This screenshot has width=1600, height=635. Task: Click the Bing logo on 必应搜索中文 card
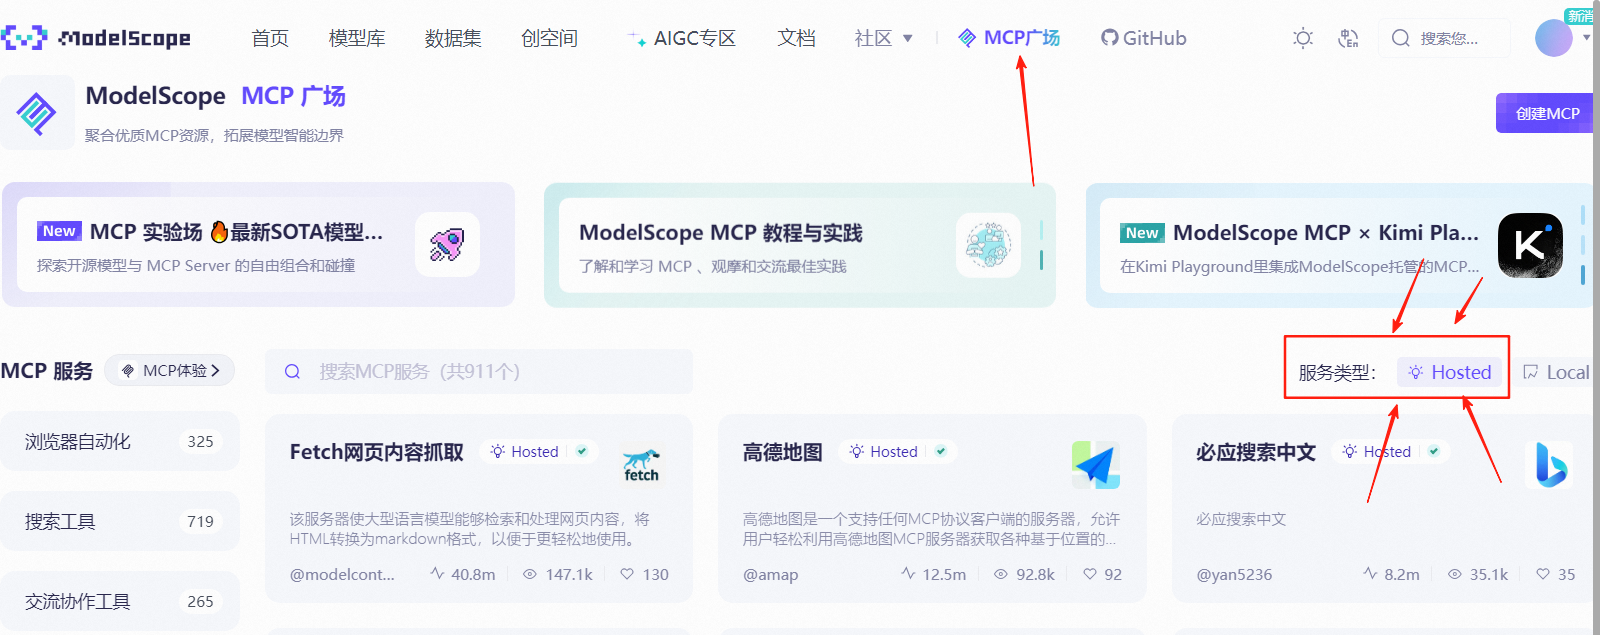(1551, 465)
